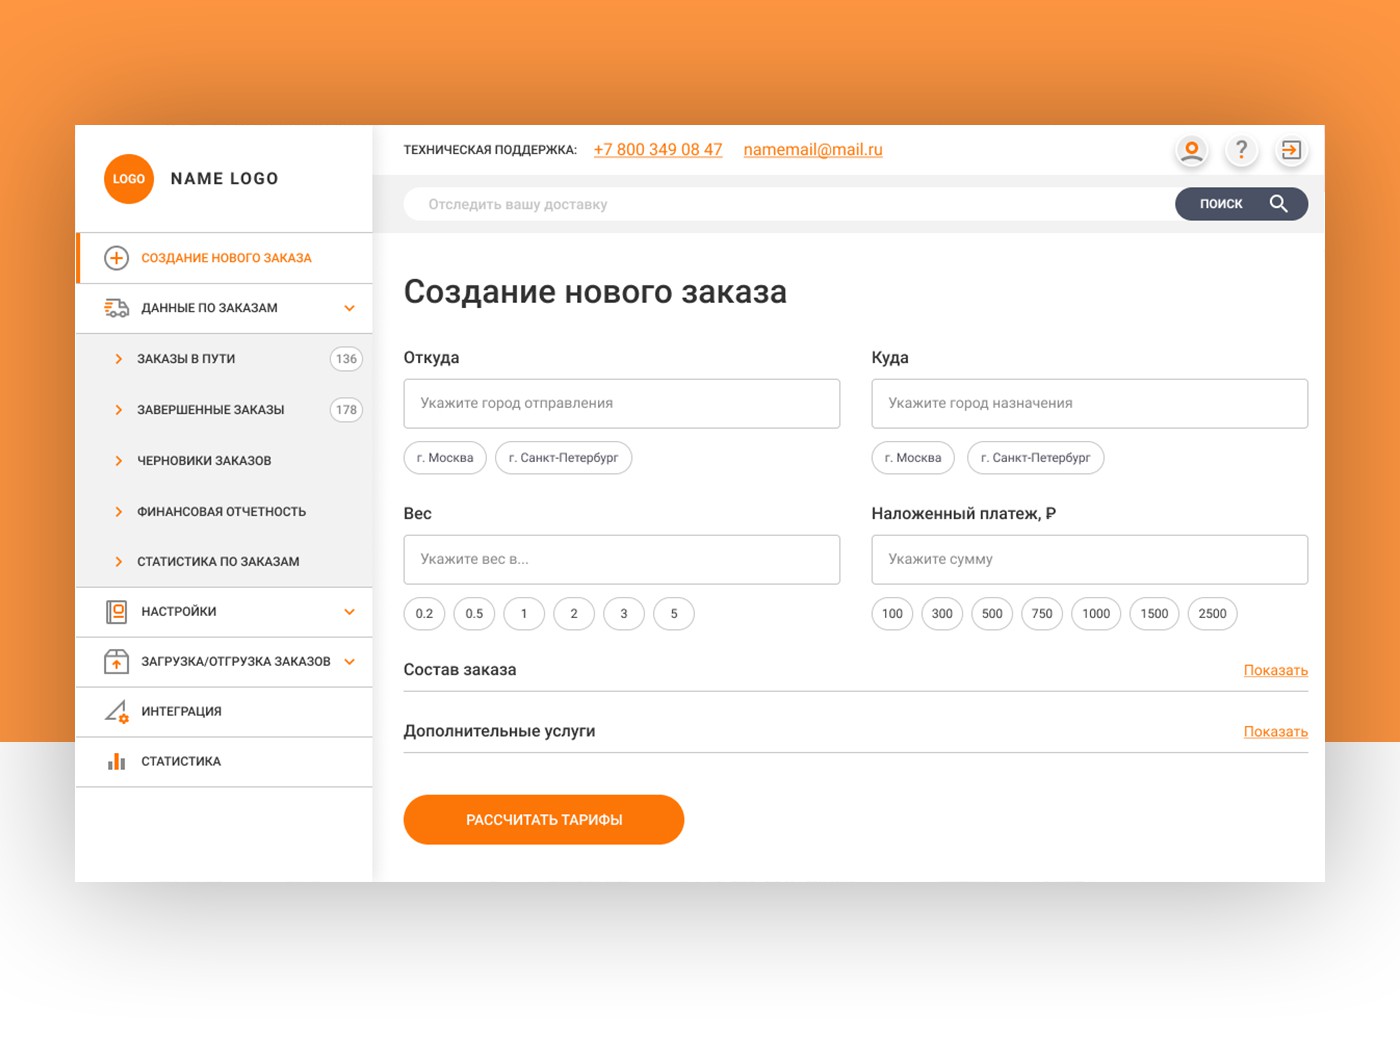Screen dimensions: 1400x1041
Task: Select payment amount preset 2500
Action: (1212, 614)
